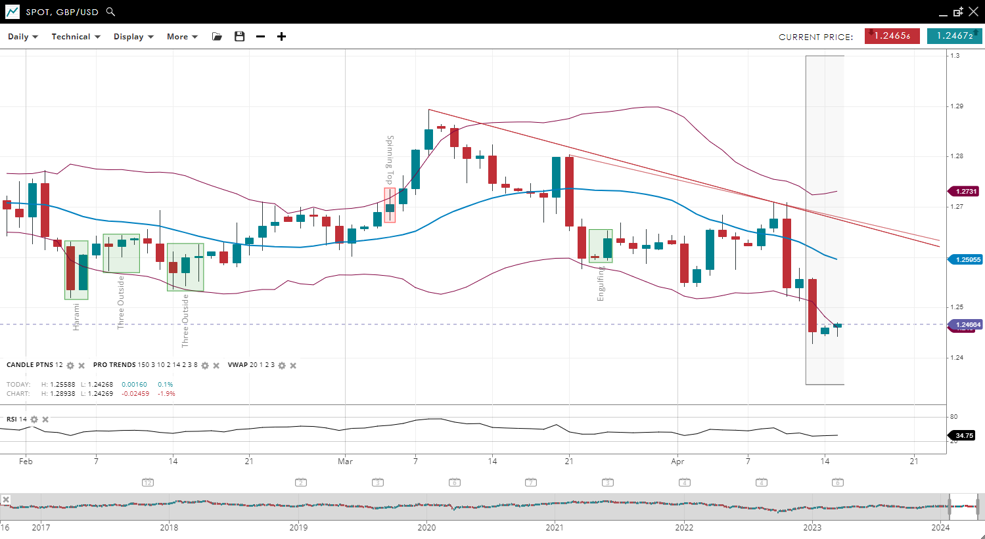Click the range selector handle on the overview timeline
The width and height of the screenshot is (985, 539).
pos(964,507)
